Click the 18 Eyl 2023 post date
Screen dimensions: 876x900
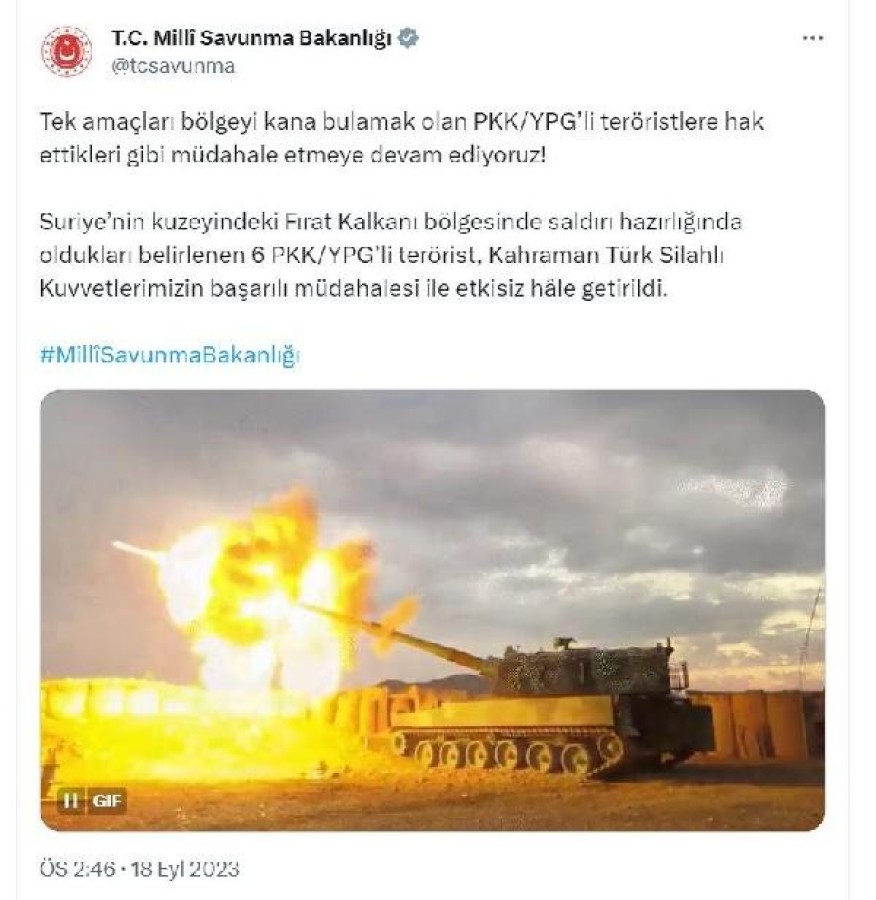click(185, 868)
